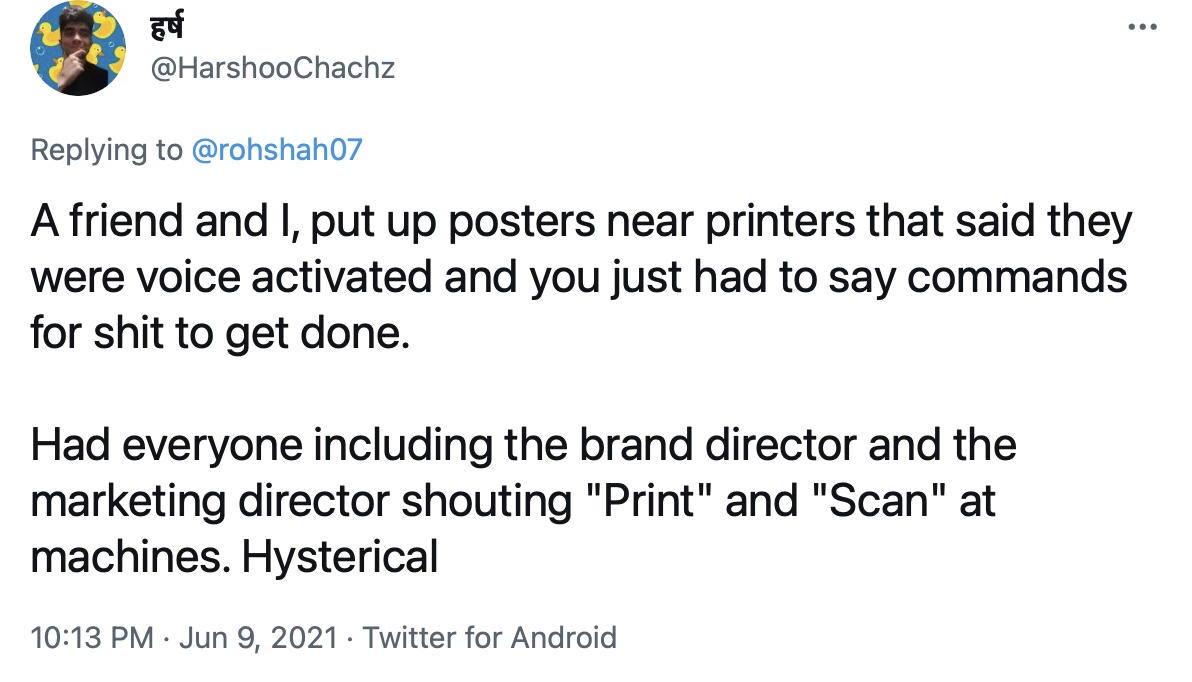
Task: Click the phrase "for shit to get done."
Action: (220, 334)
